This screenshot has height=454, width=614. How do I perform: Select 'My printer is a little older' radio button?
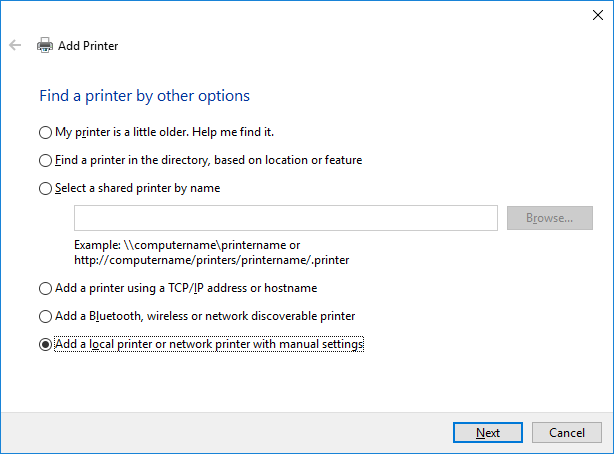(x=45, y=132)
